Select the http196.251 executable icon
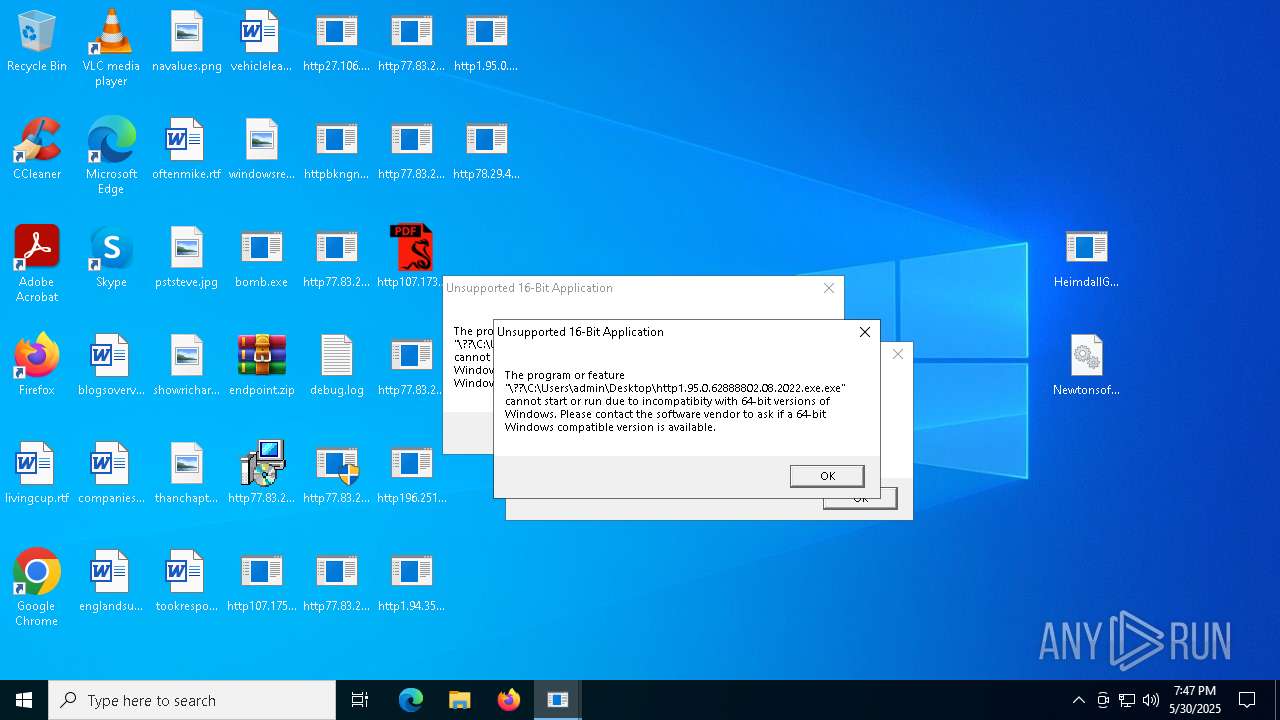Viewport: 1280px width, 720px height. (x=411, y=474)
